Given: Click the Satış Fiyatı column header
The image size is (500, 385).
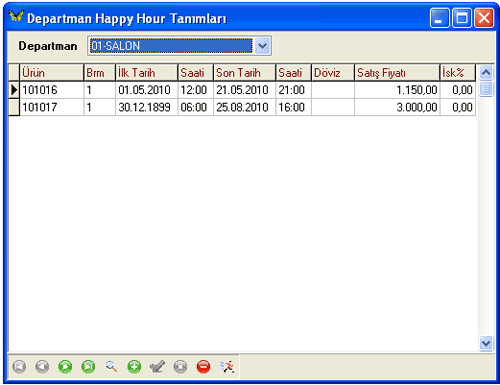Looking at the screenshot, I should [x=397, y=73].
